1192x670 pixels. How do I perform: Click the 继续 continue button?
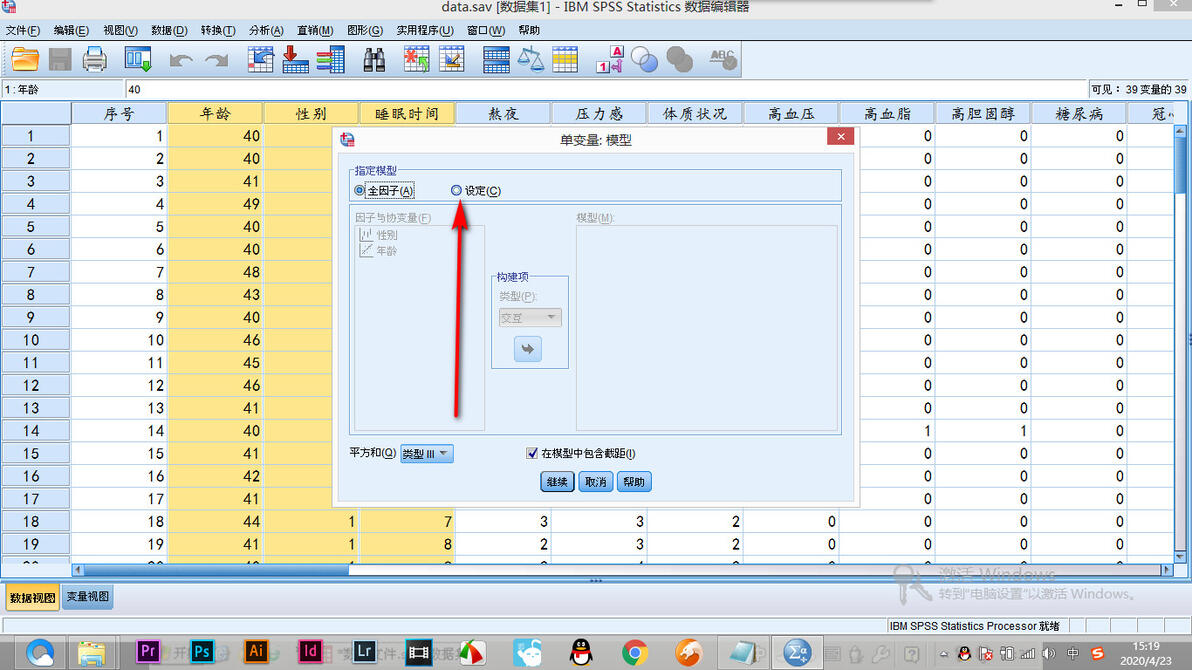(x=557, y=481)
